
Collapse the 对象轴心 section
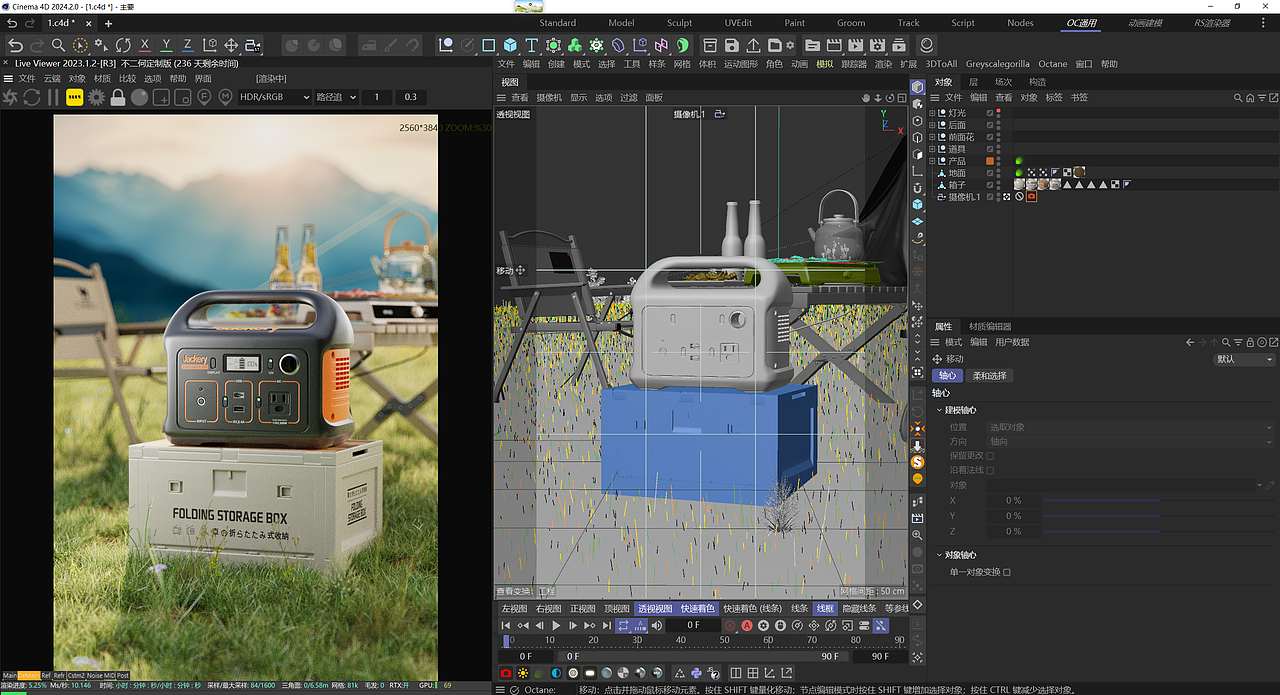[938, 555]
